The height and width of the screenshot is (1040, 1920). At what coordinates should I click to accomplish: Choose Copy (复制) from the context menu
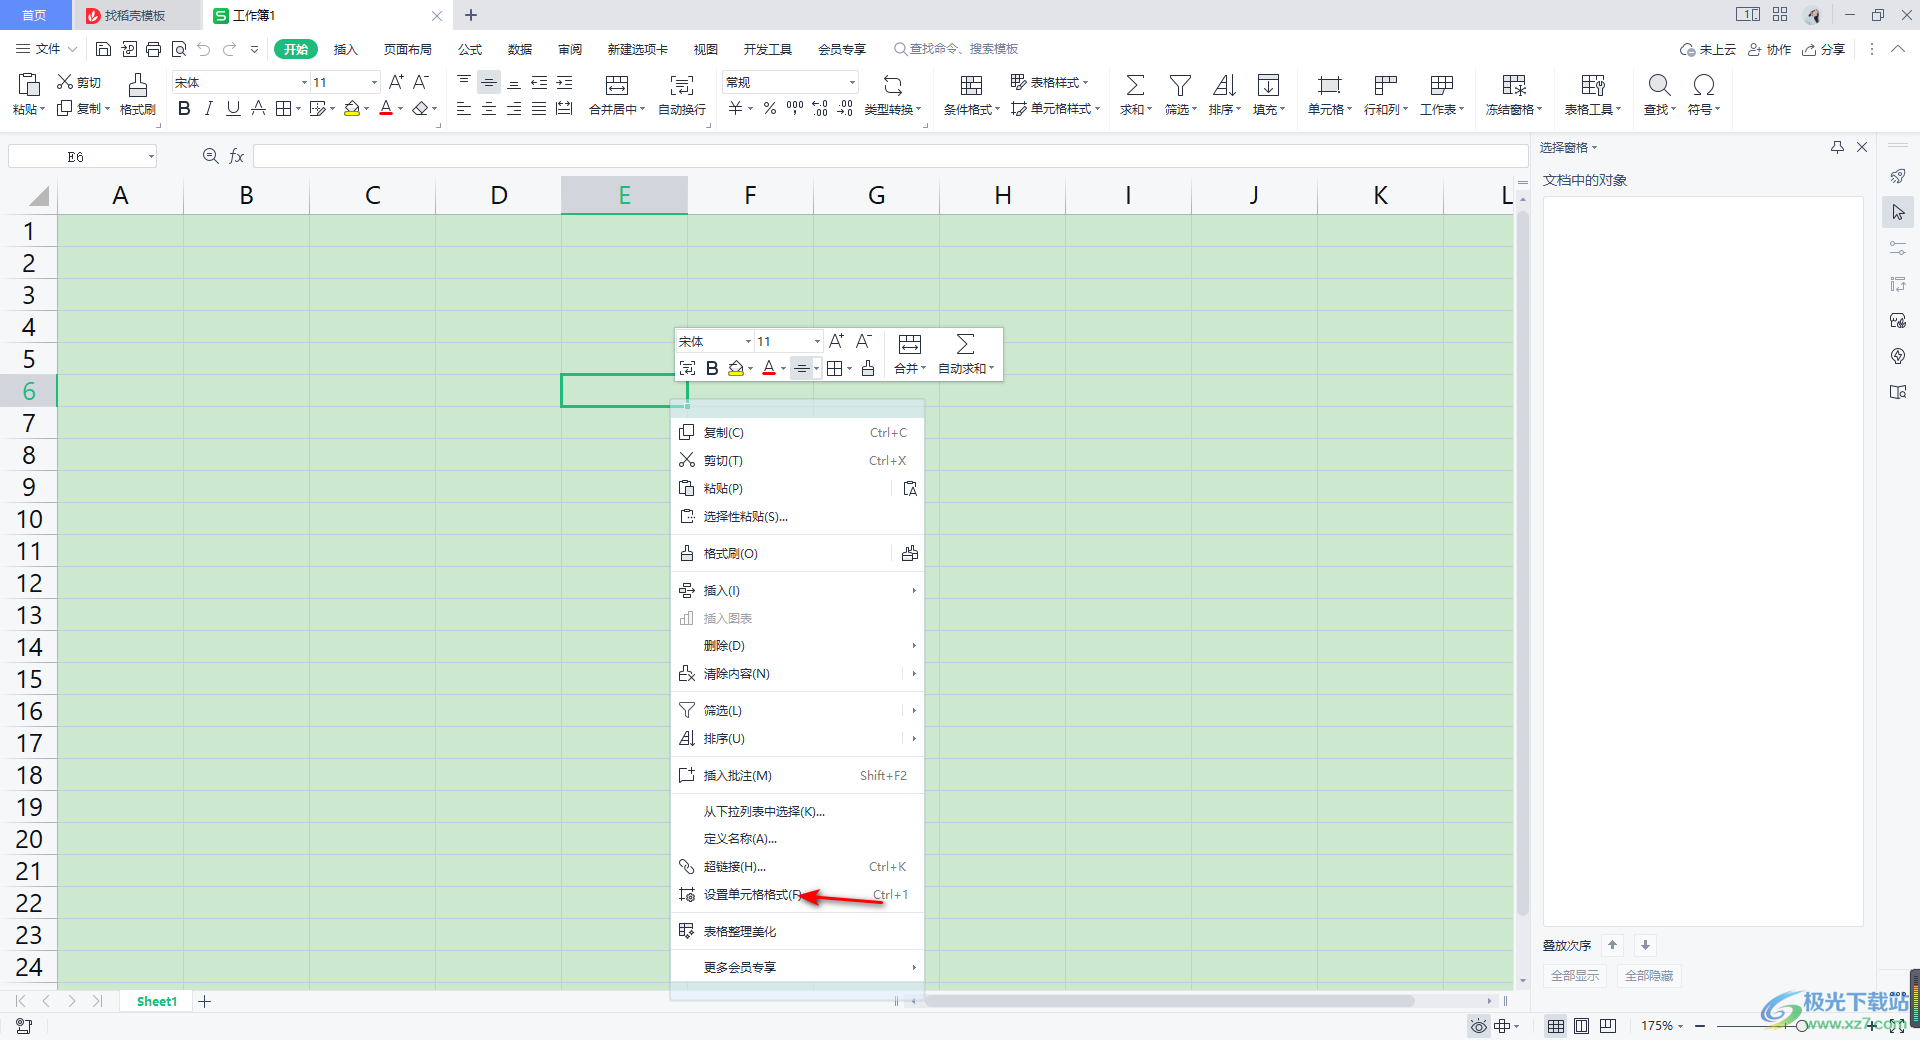click(797, 433)
